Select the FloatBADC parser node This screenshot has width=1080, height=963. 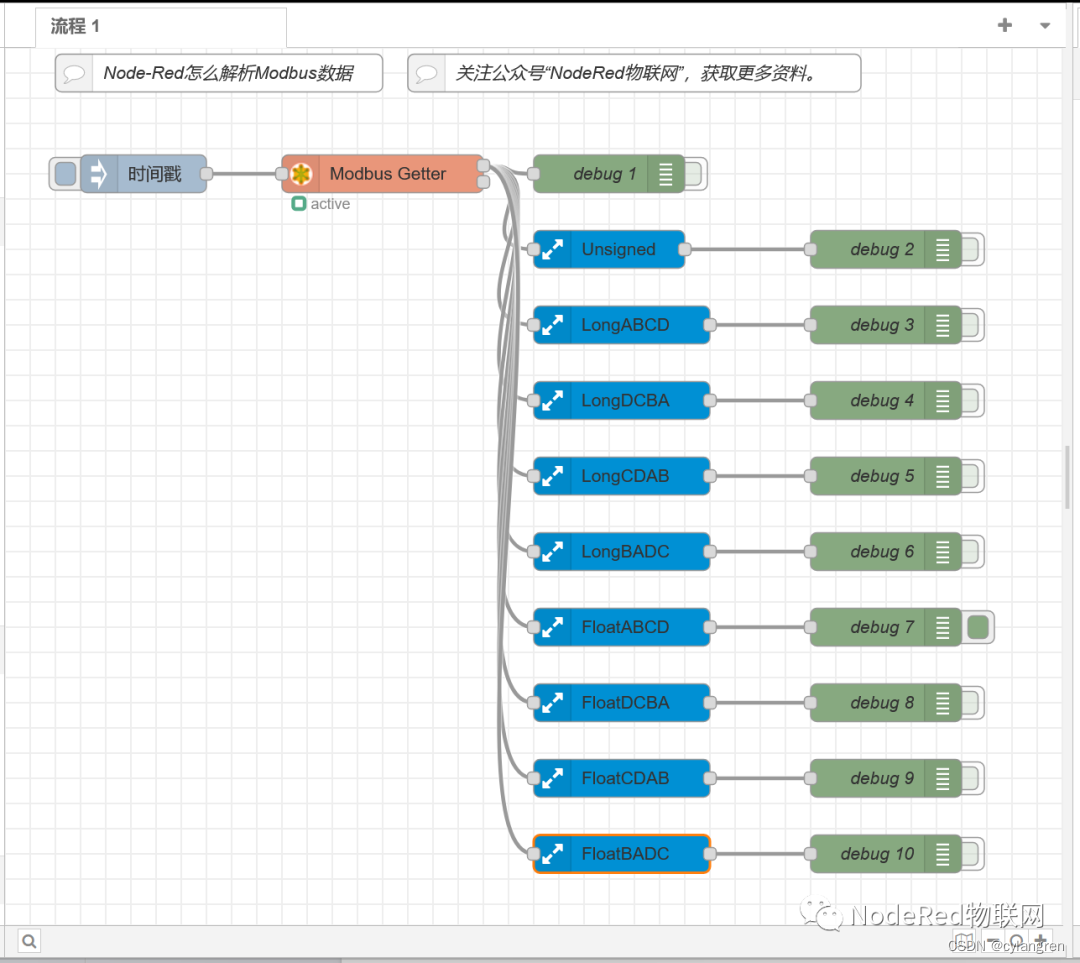pos(622,853)
